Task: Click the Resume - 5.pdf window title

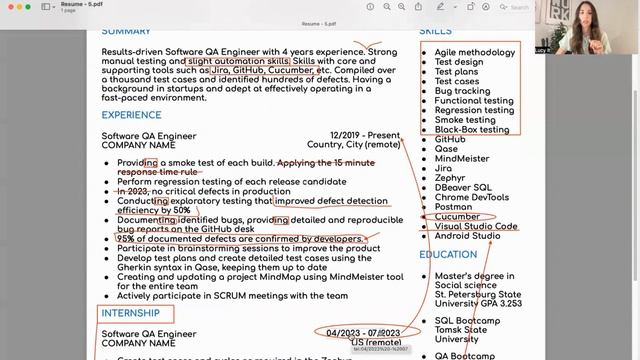Action: click(81, 4)
